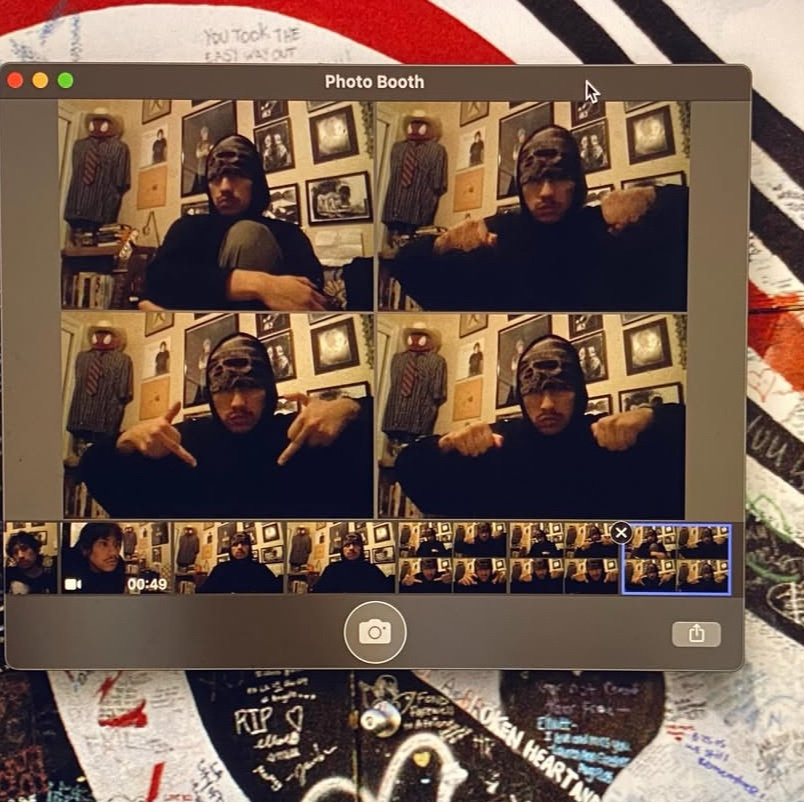Click the top-left photo with the raised knee
Image resolution: width=804 pixels, height=804 pixels.
(216, 204)
